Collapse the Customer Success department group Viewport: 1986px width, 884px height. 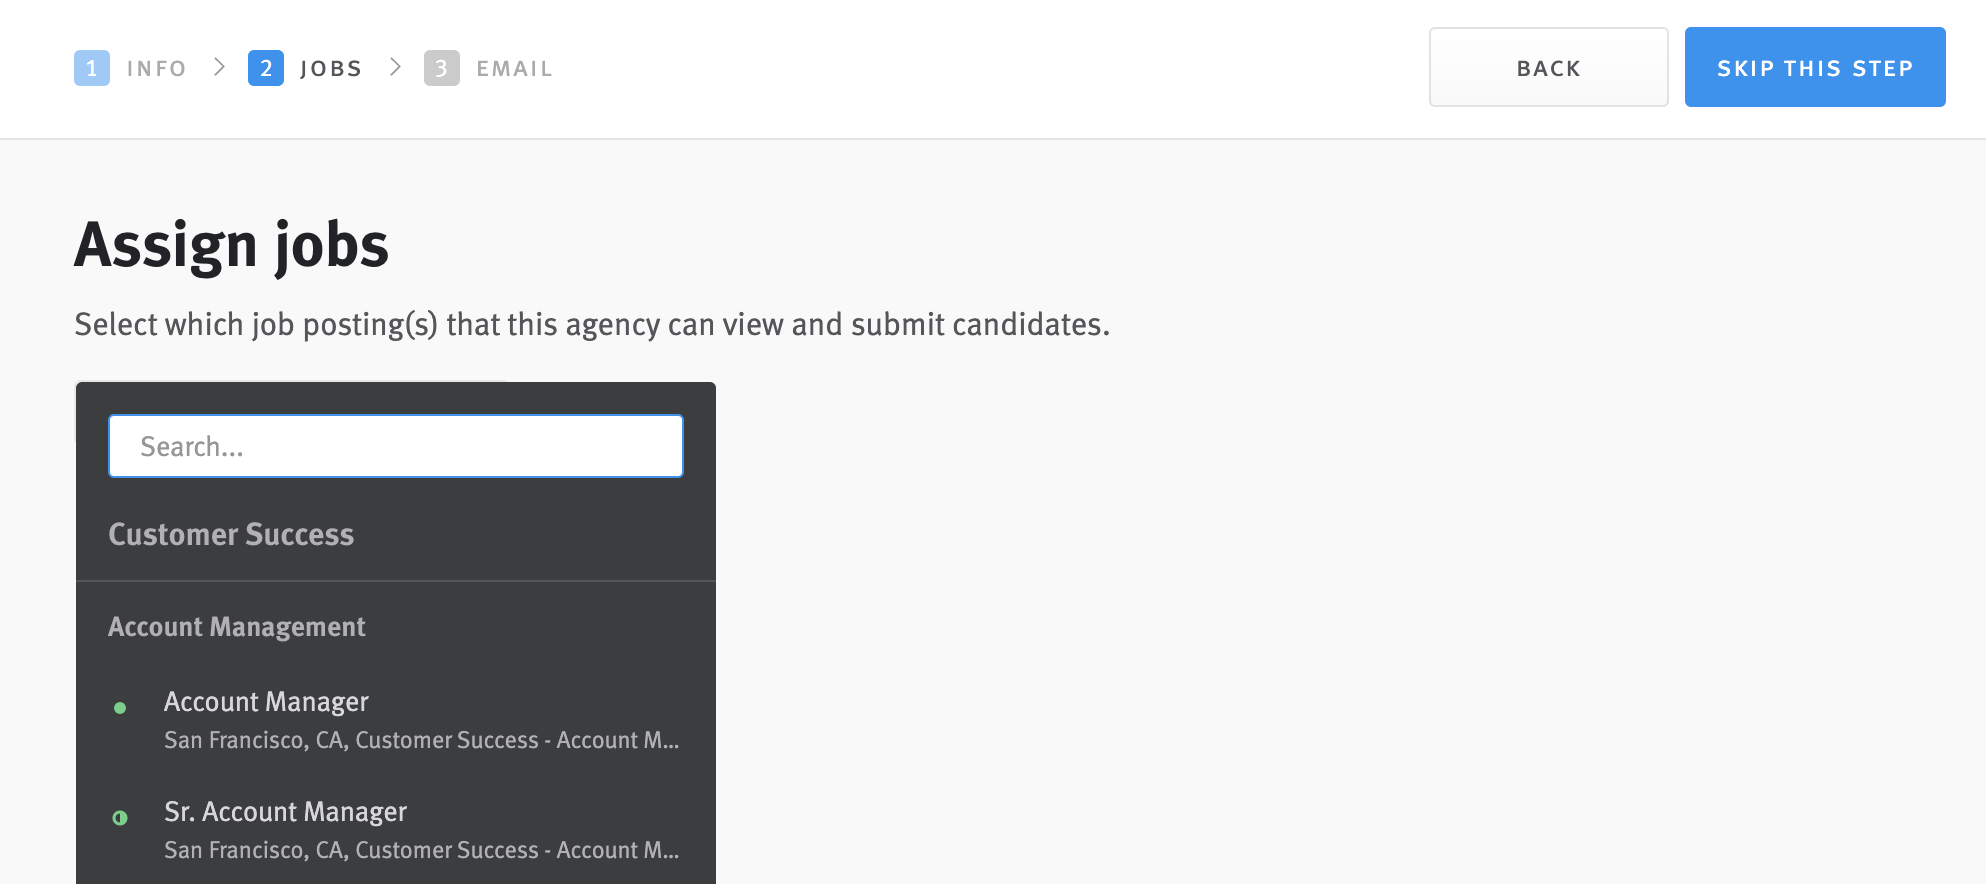231,534
